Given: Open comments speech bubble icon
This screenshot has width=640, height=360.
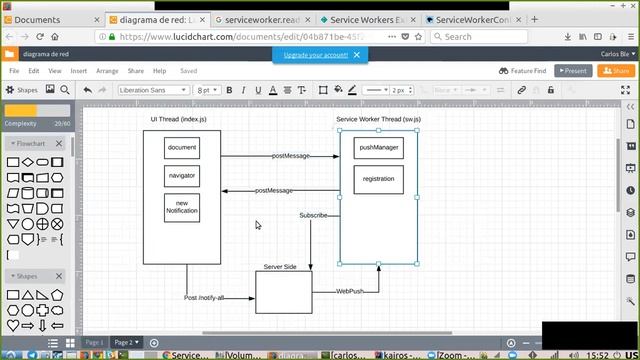Looking at the screenshot, I should coord(631,257).
